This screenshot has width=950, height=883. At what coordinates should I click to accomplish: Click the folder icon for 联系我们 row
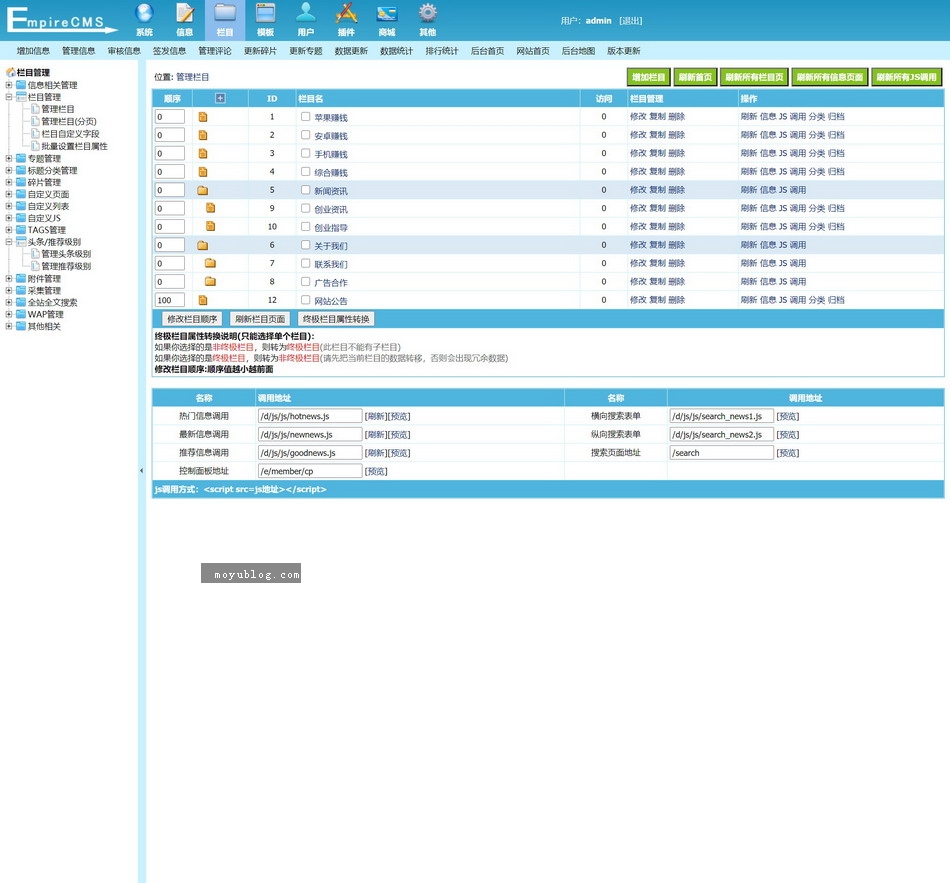point(210,263)
